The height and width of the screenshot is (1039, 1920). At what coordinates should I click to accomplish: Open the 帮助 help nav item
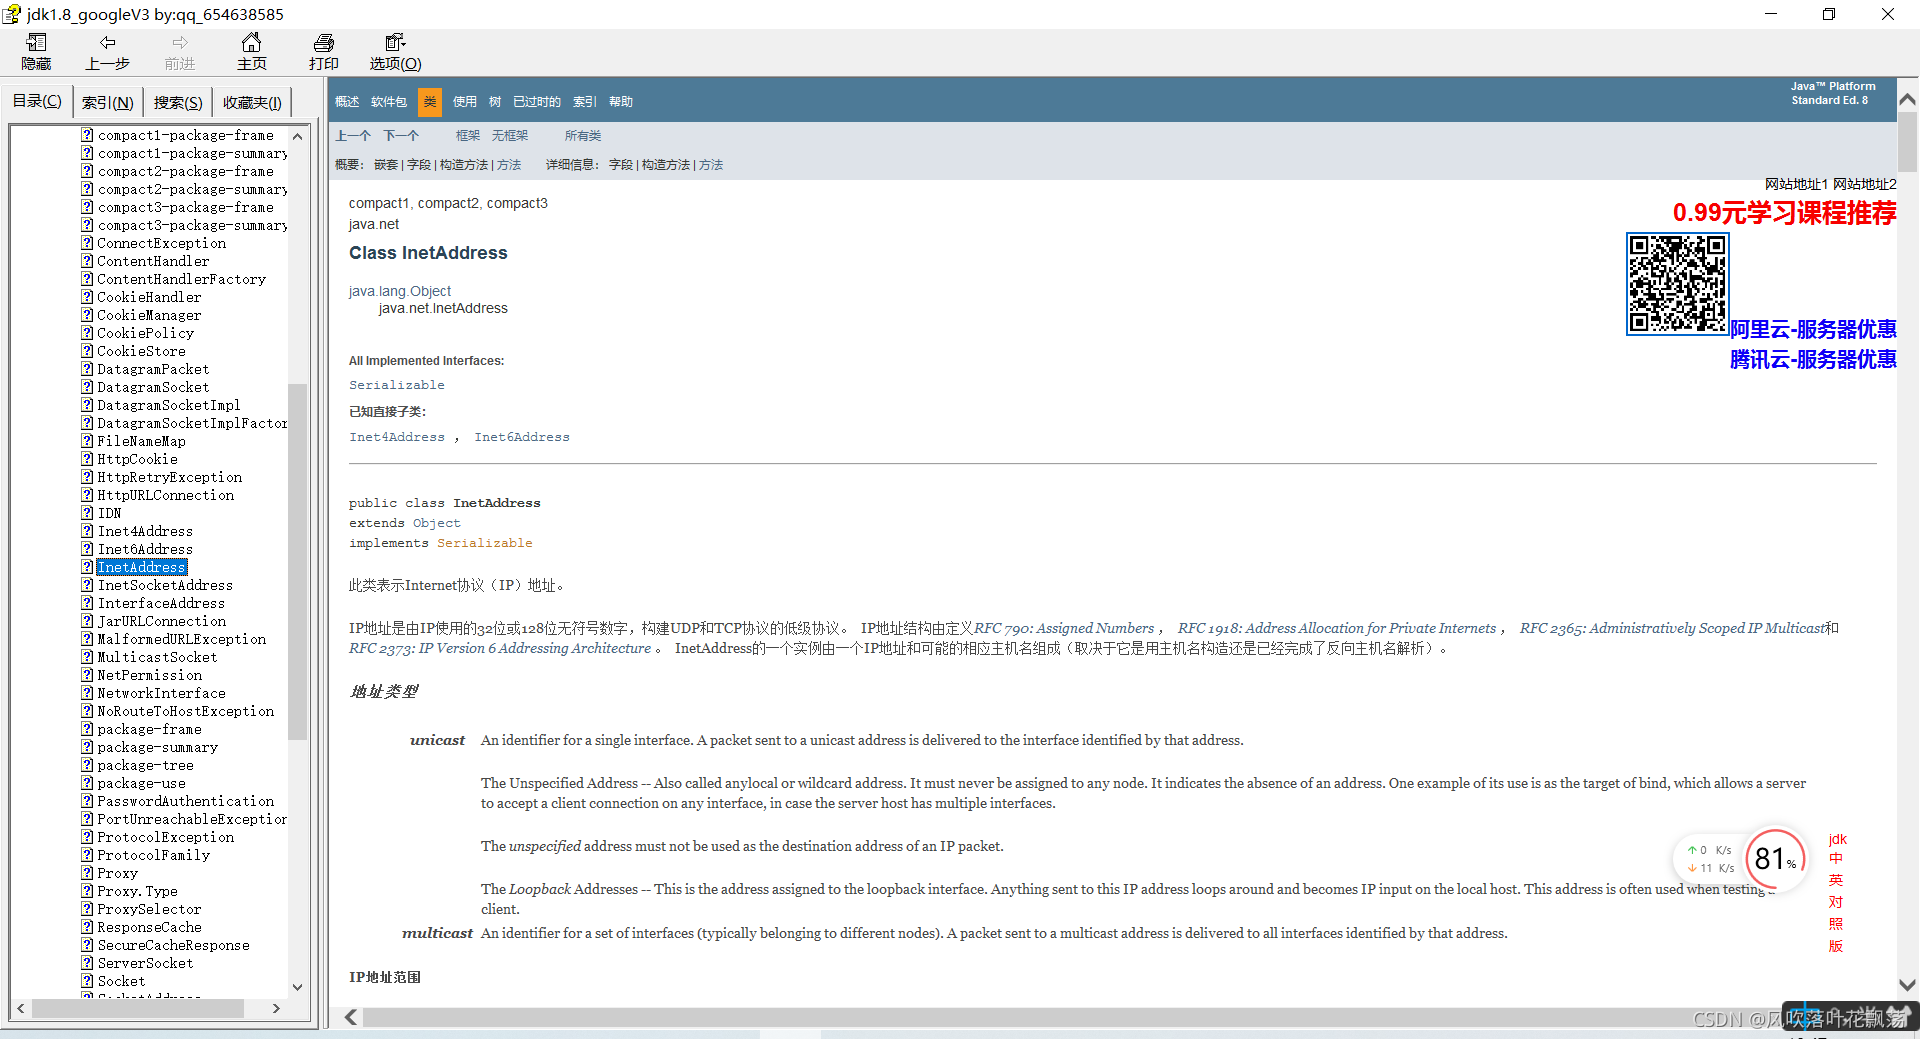pyautogui.click(x=621, y=102)
